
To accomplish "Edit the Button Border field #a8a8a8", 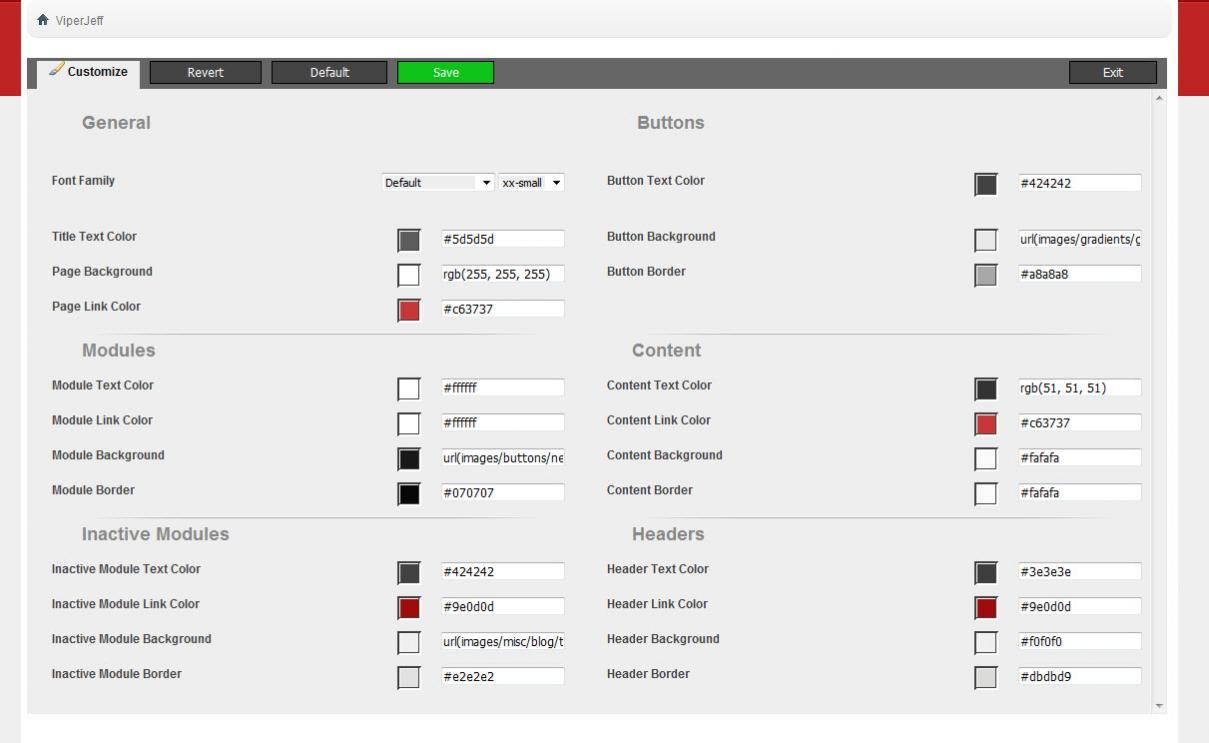I will (x=1079, y=274).
